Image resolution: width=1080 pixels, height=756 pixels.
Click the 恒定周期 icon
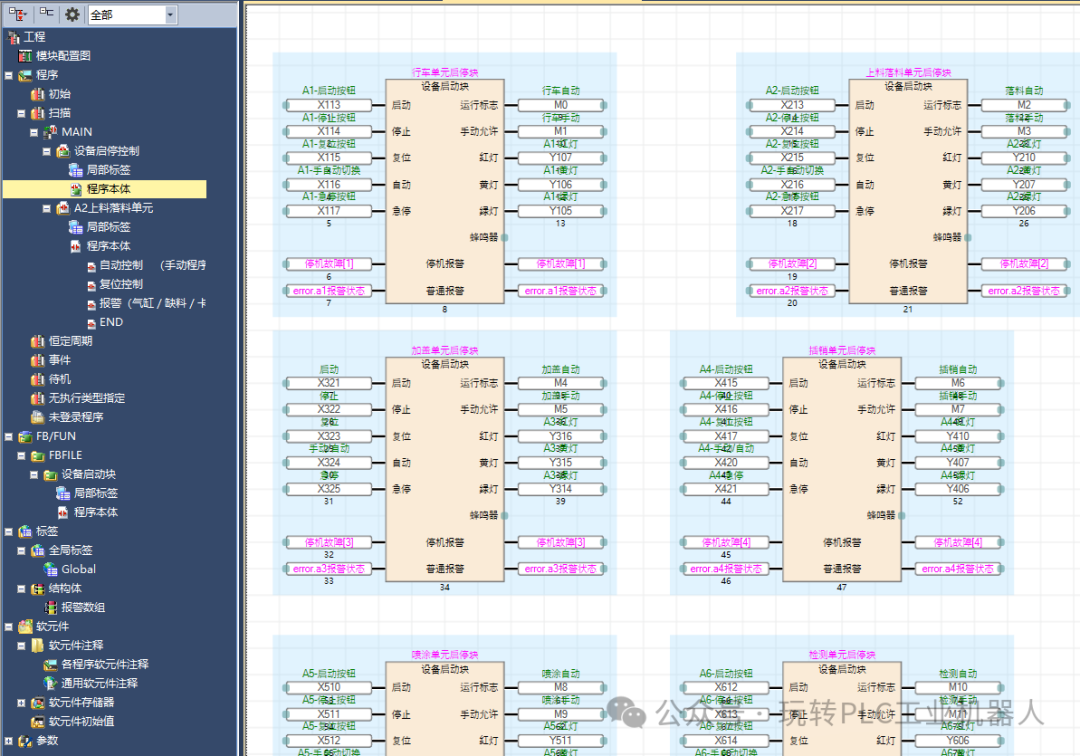[x=38, y=341]
